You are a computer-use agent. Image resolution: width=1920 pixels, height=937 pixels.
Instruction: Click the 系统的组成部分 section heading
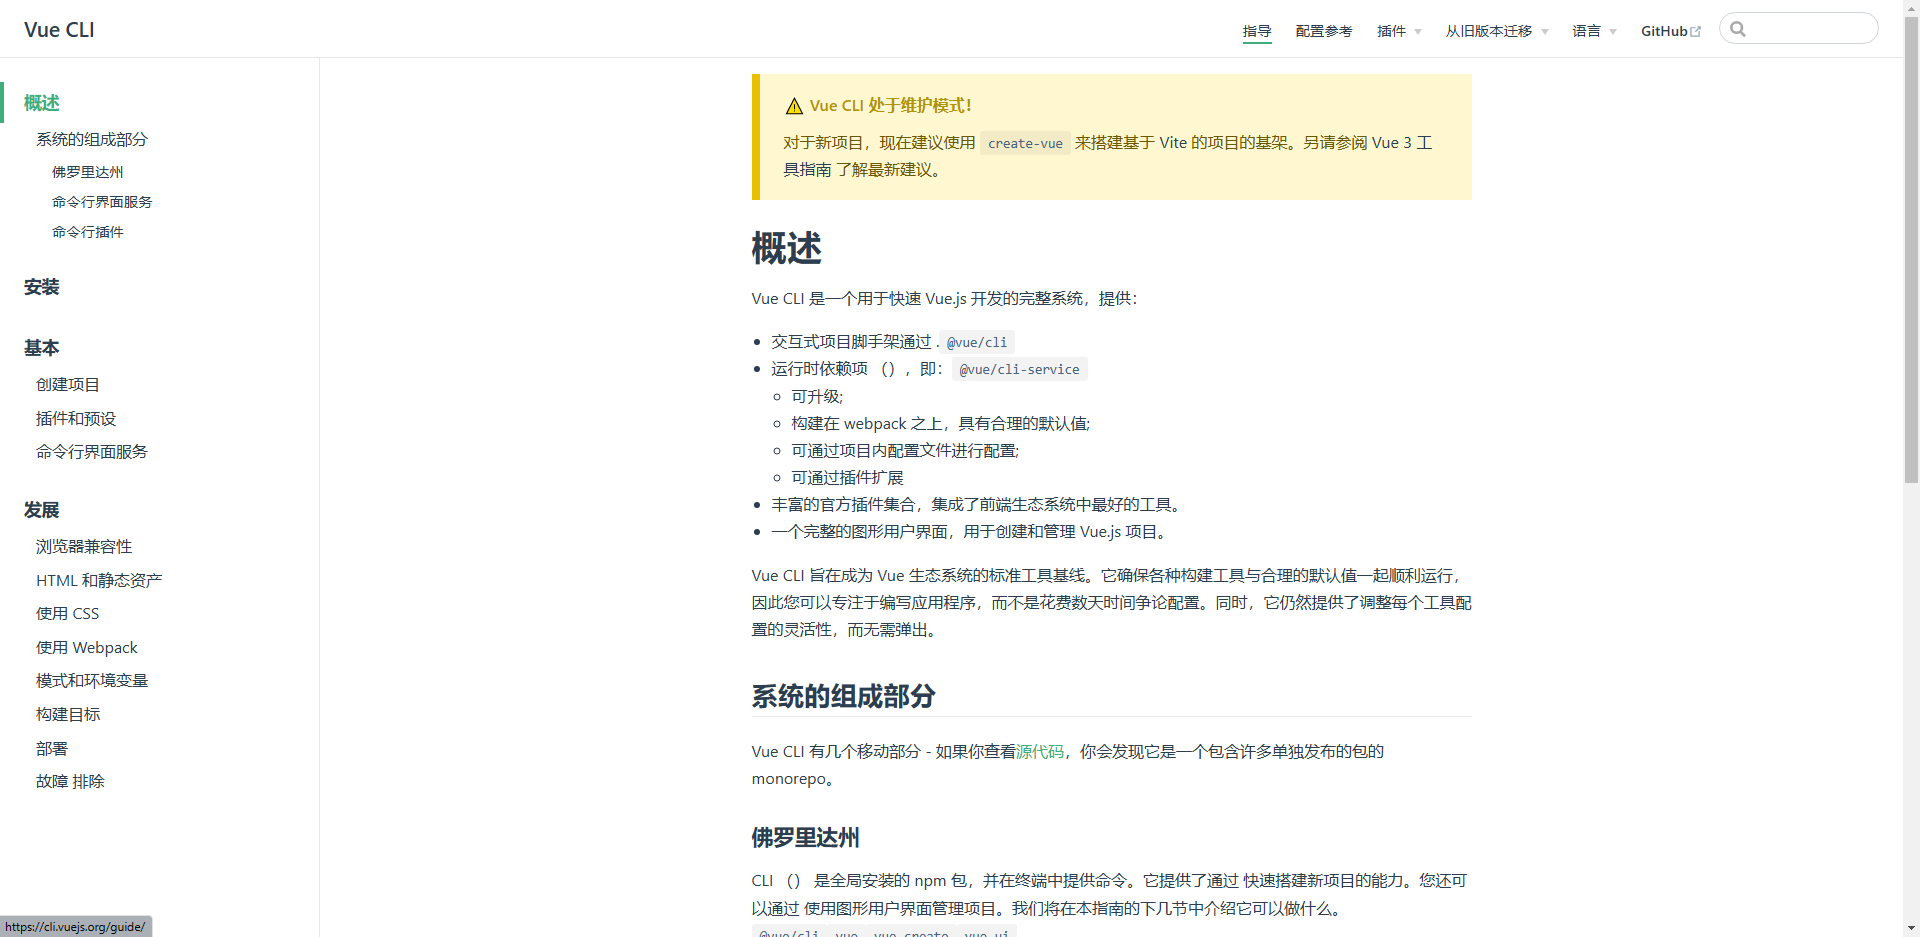click(x=843, y=696)
